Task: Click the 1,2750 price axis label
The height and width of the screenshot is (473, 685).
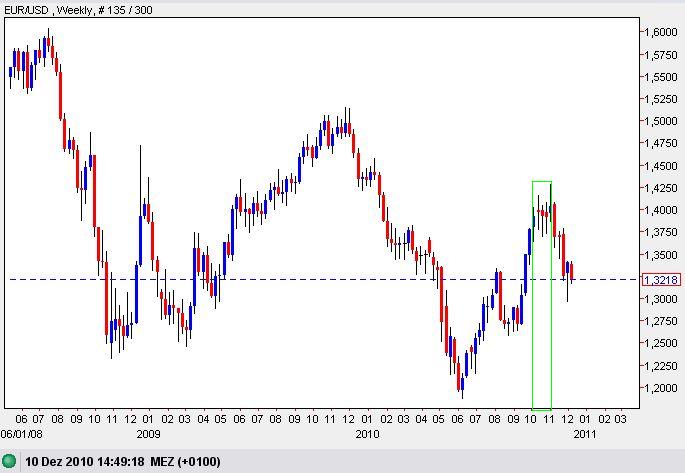Action: 661,321
